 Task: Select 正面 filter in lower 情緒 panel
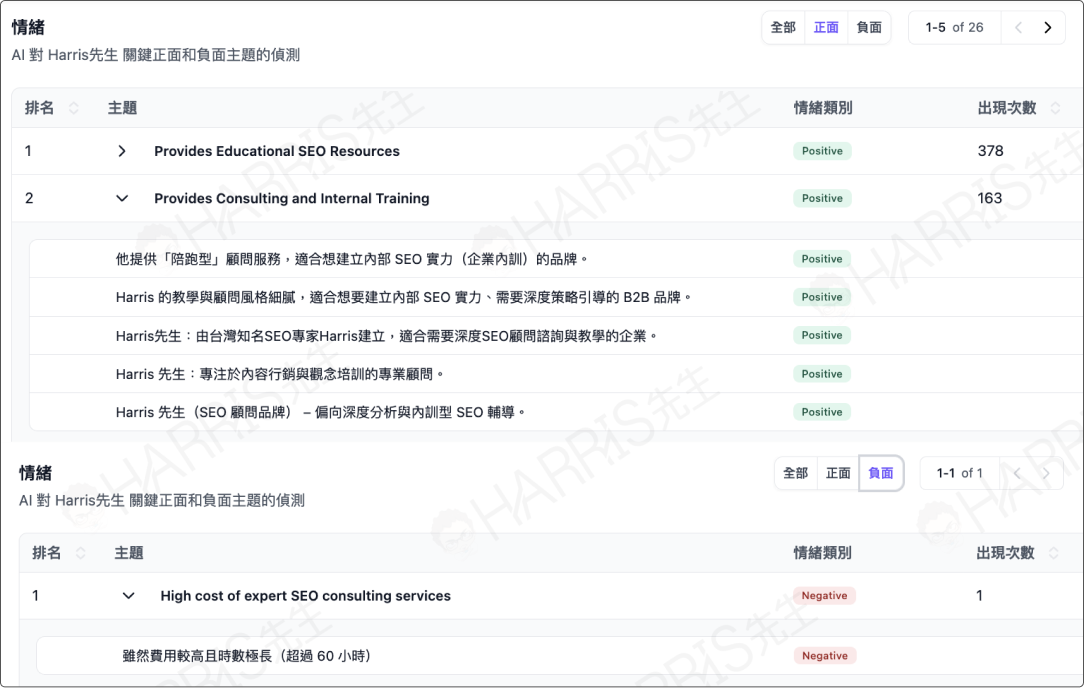click(838, 474)
